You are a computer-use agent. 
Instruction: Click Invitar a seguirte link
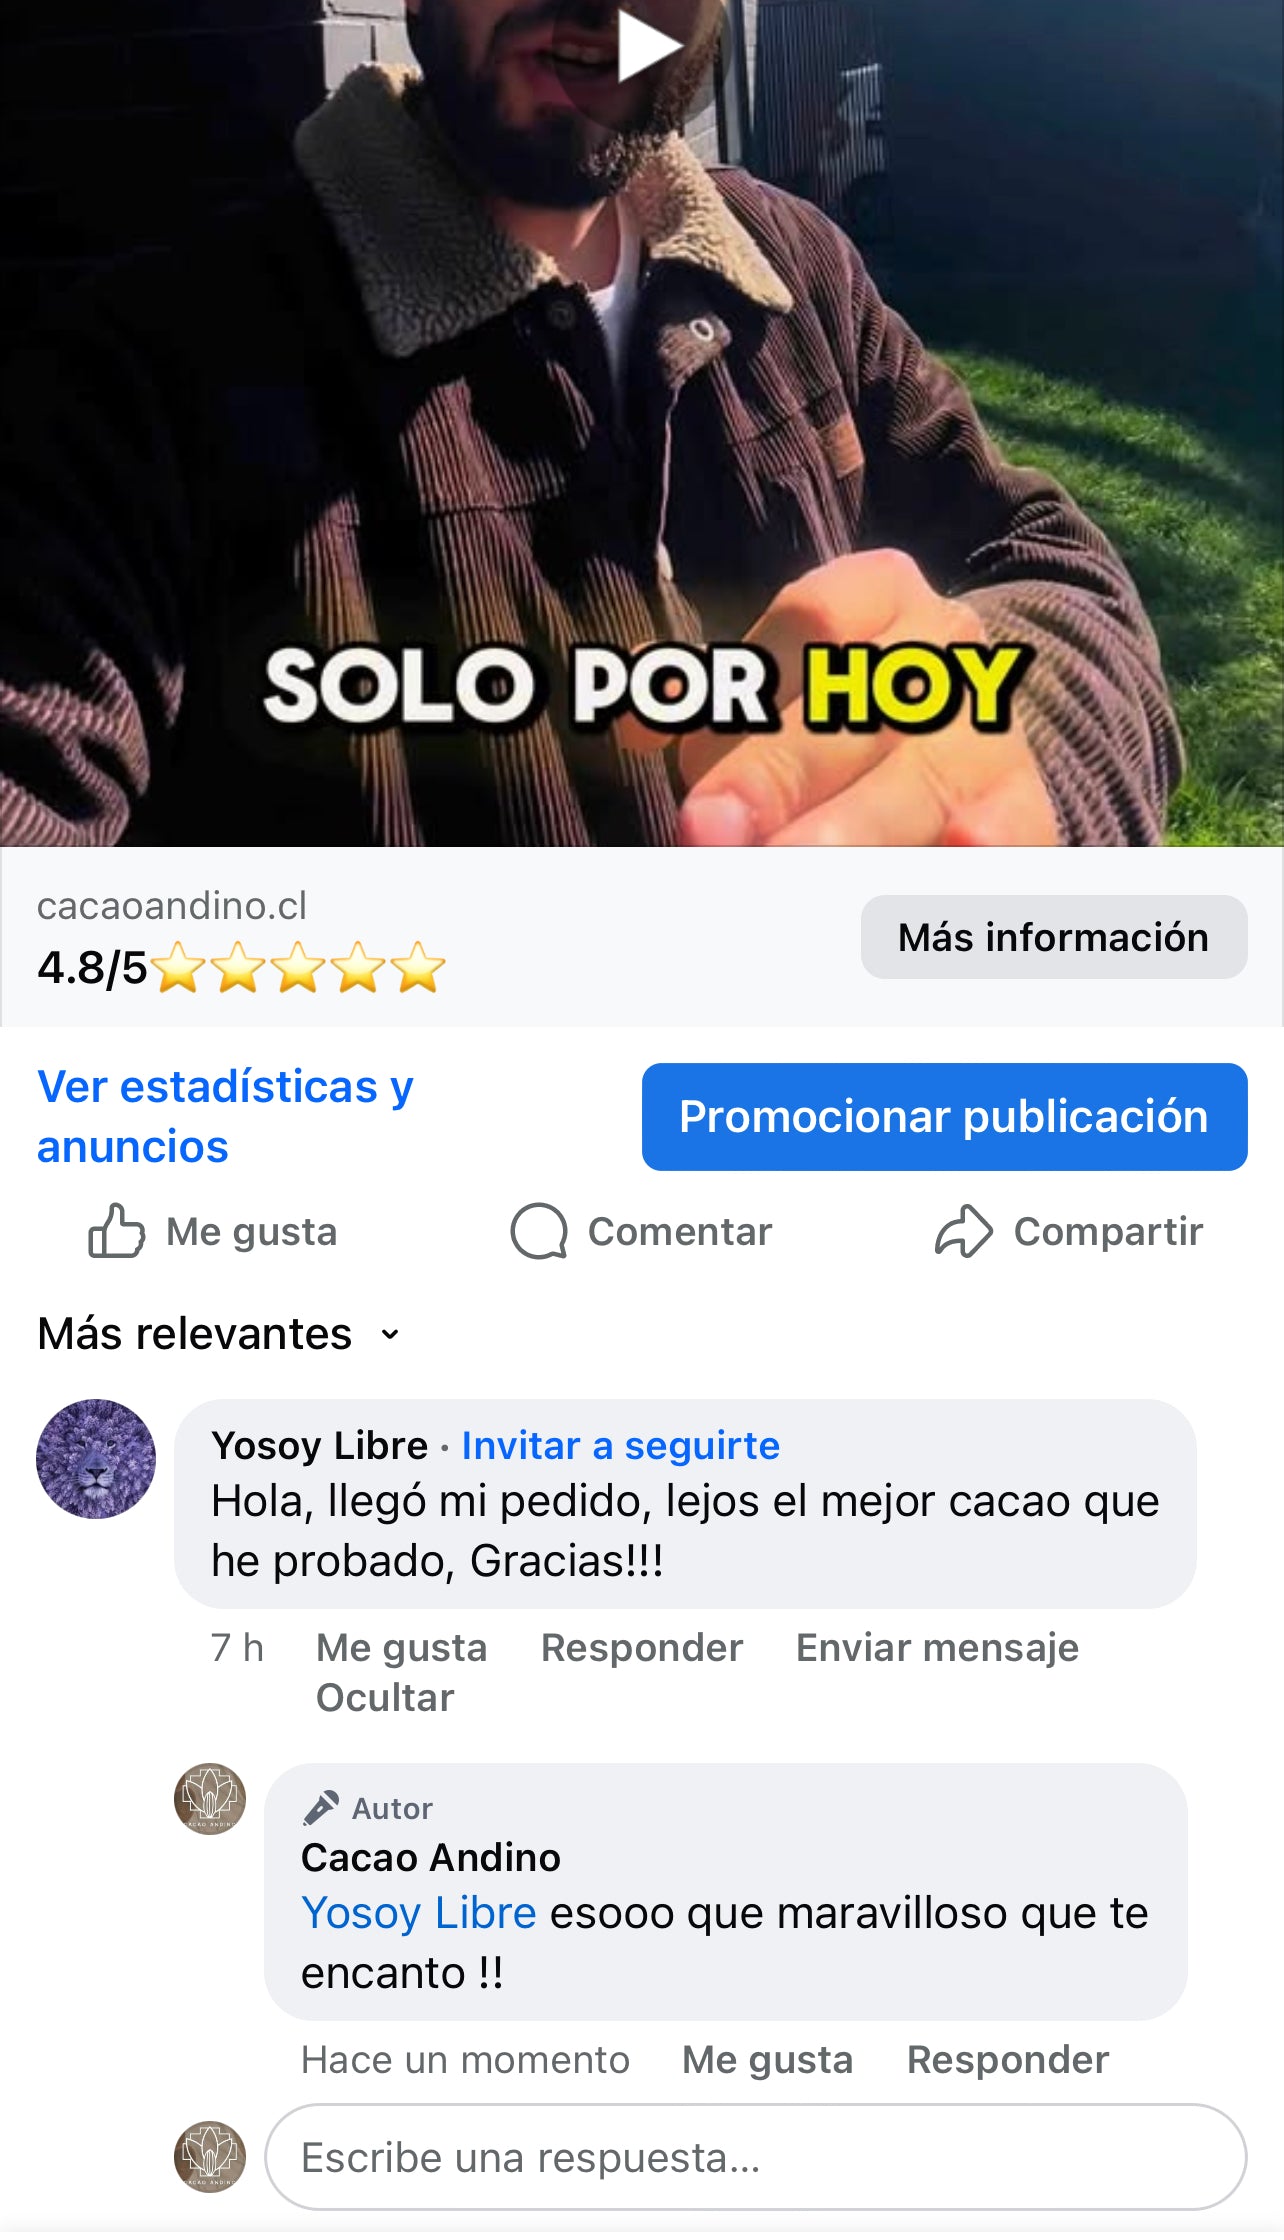[620, 1445]
